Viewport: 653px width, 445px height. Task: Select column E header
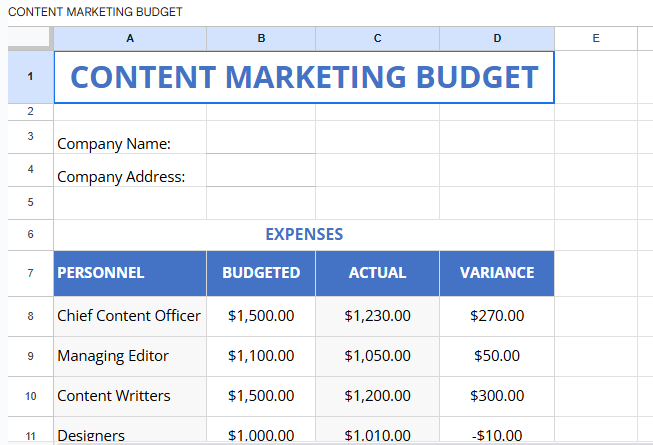click(595, 38)
